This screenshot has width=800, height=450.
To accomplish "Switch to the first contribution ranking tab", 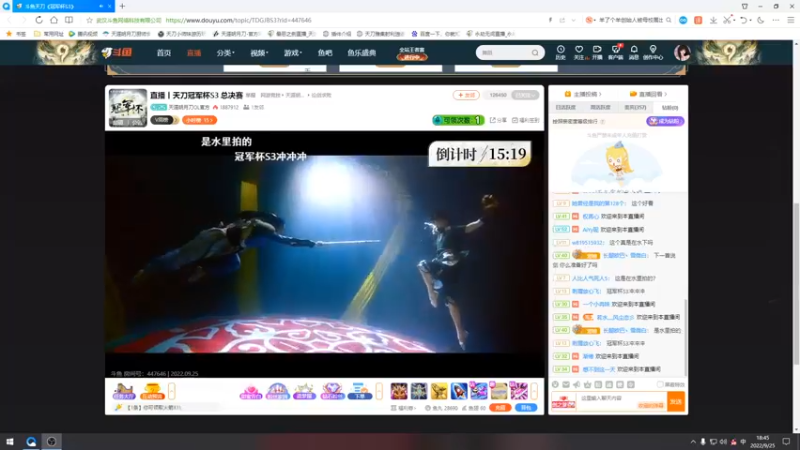I will 565,107.
